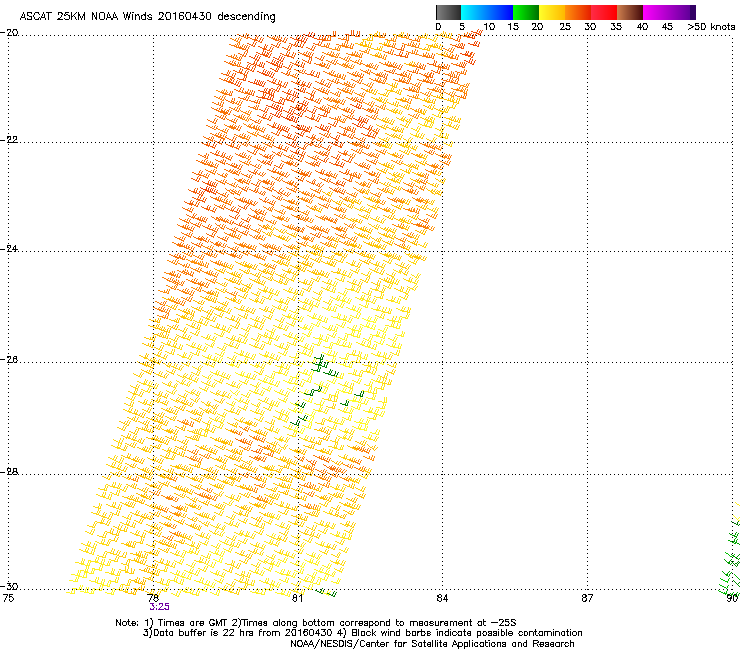This screenshot has height=650, width=740.
Task: Click the -28 latitude axis label
Action: pos(9,472)
